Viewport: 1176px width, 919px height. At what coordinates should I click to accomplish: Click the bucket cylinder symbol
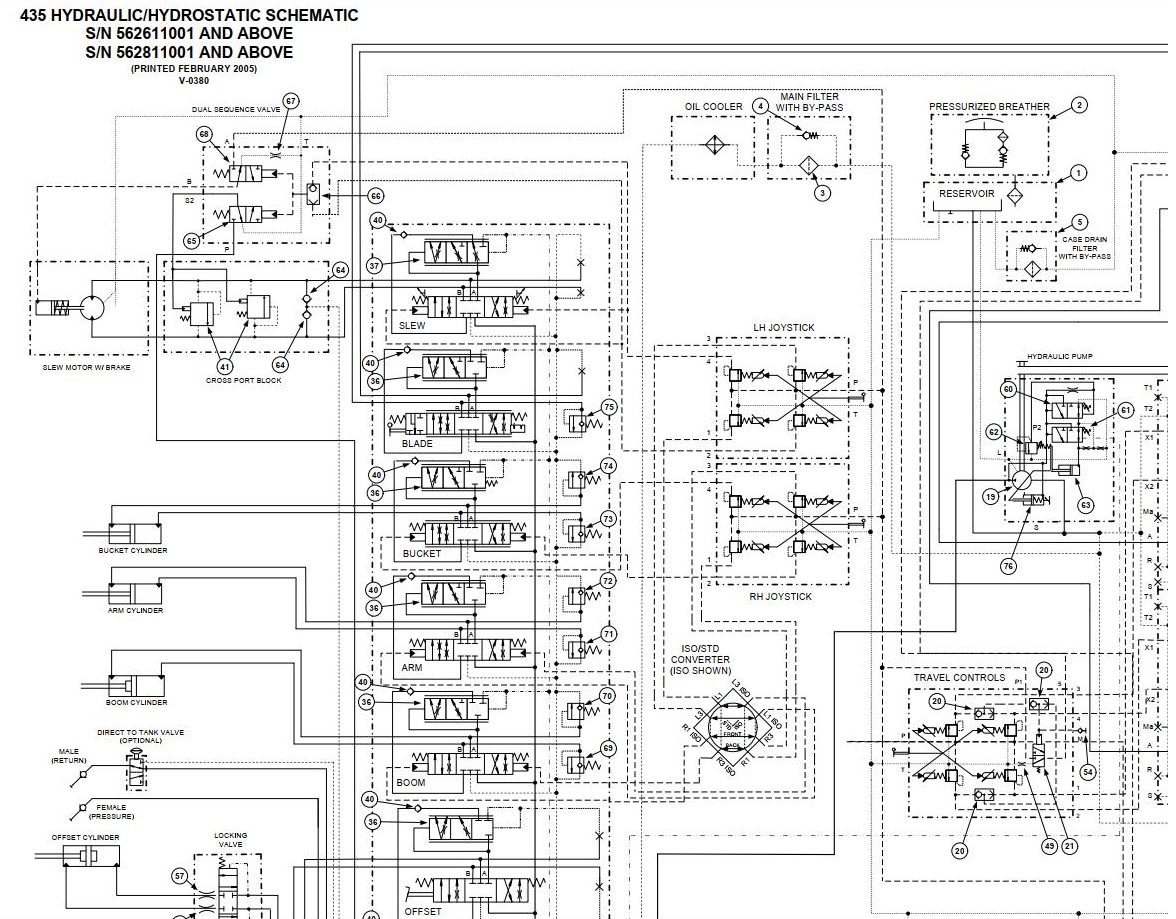pyautogui.click(x=135, y=533)
